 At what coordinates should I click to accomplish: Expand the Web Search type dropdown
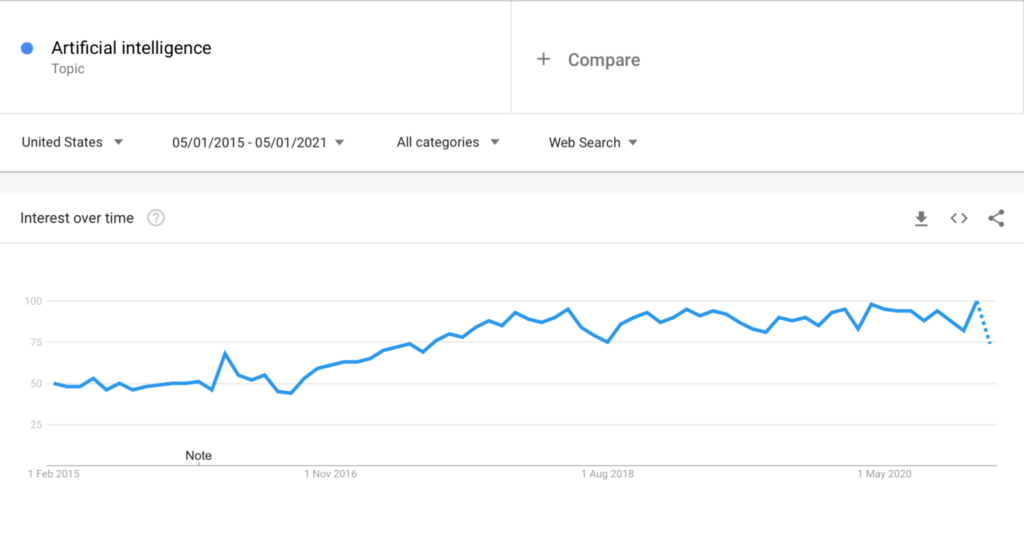click(593, 142)
